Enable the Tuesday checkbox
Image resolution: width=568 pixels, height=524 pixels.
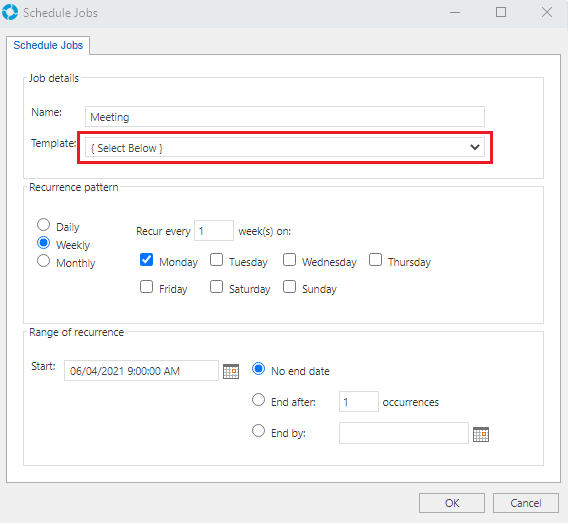(x=216, y=260)
